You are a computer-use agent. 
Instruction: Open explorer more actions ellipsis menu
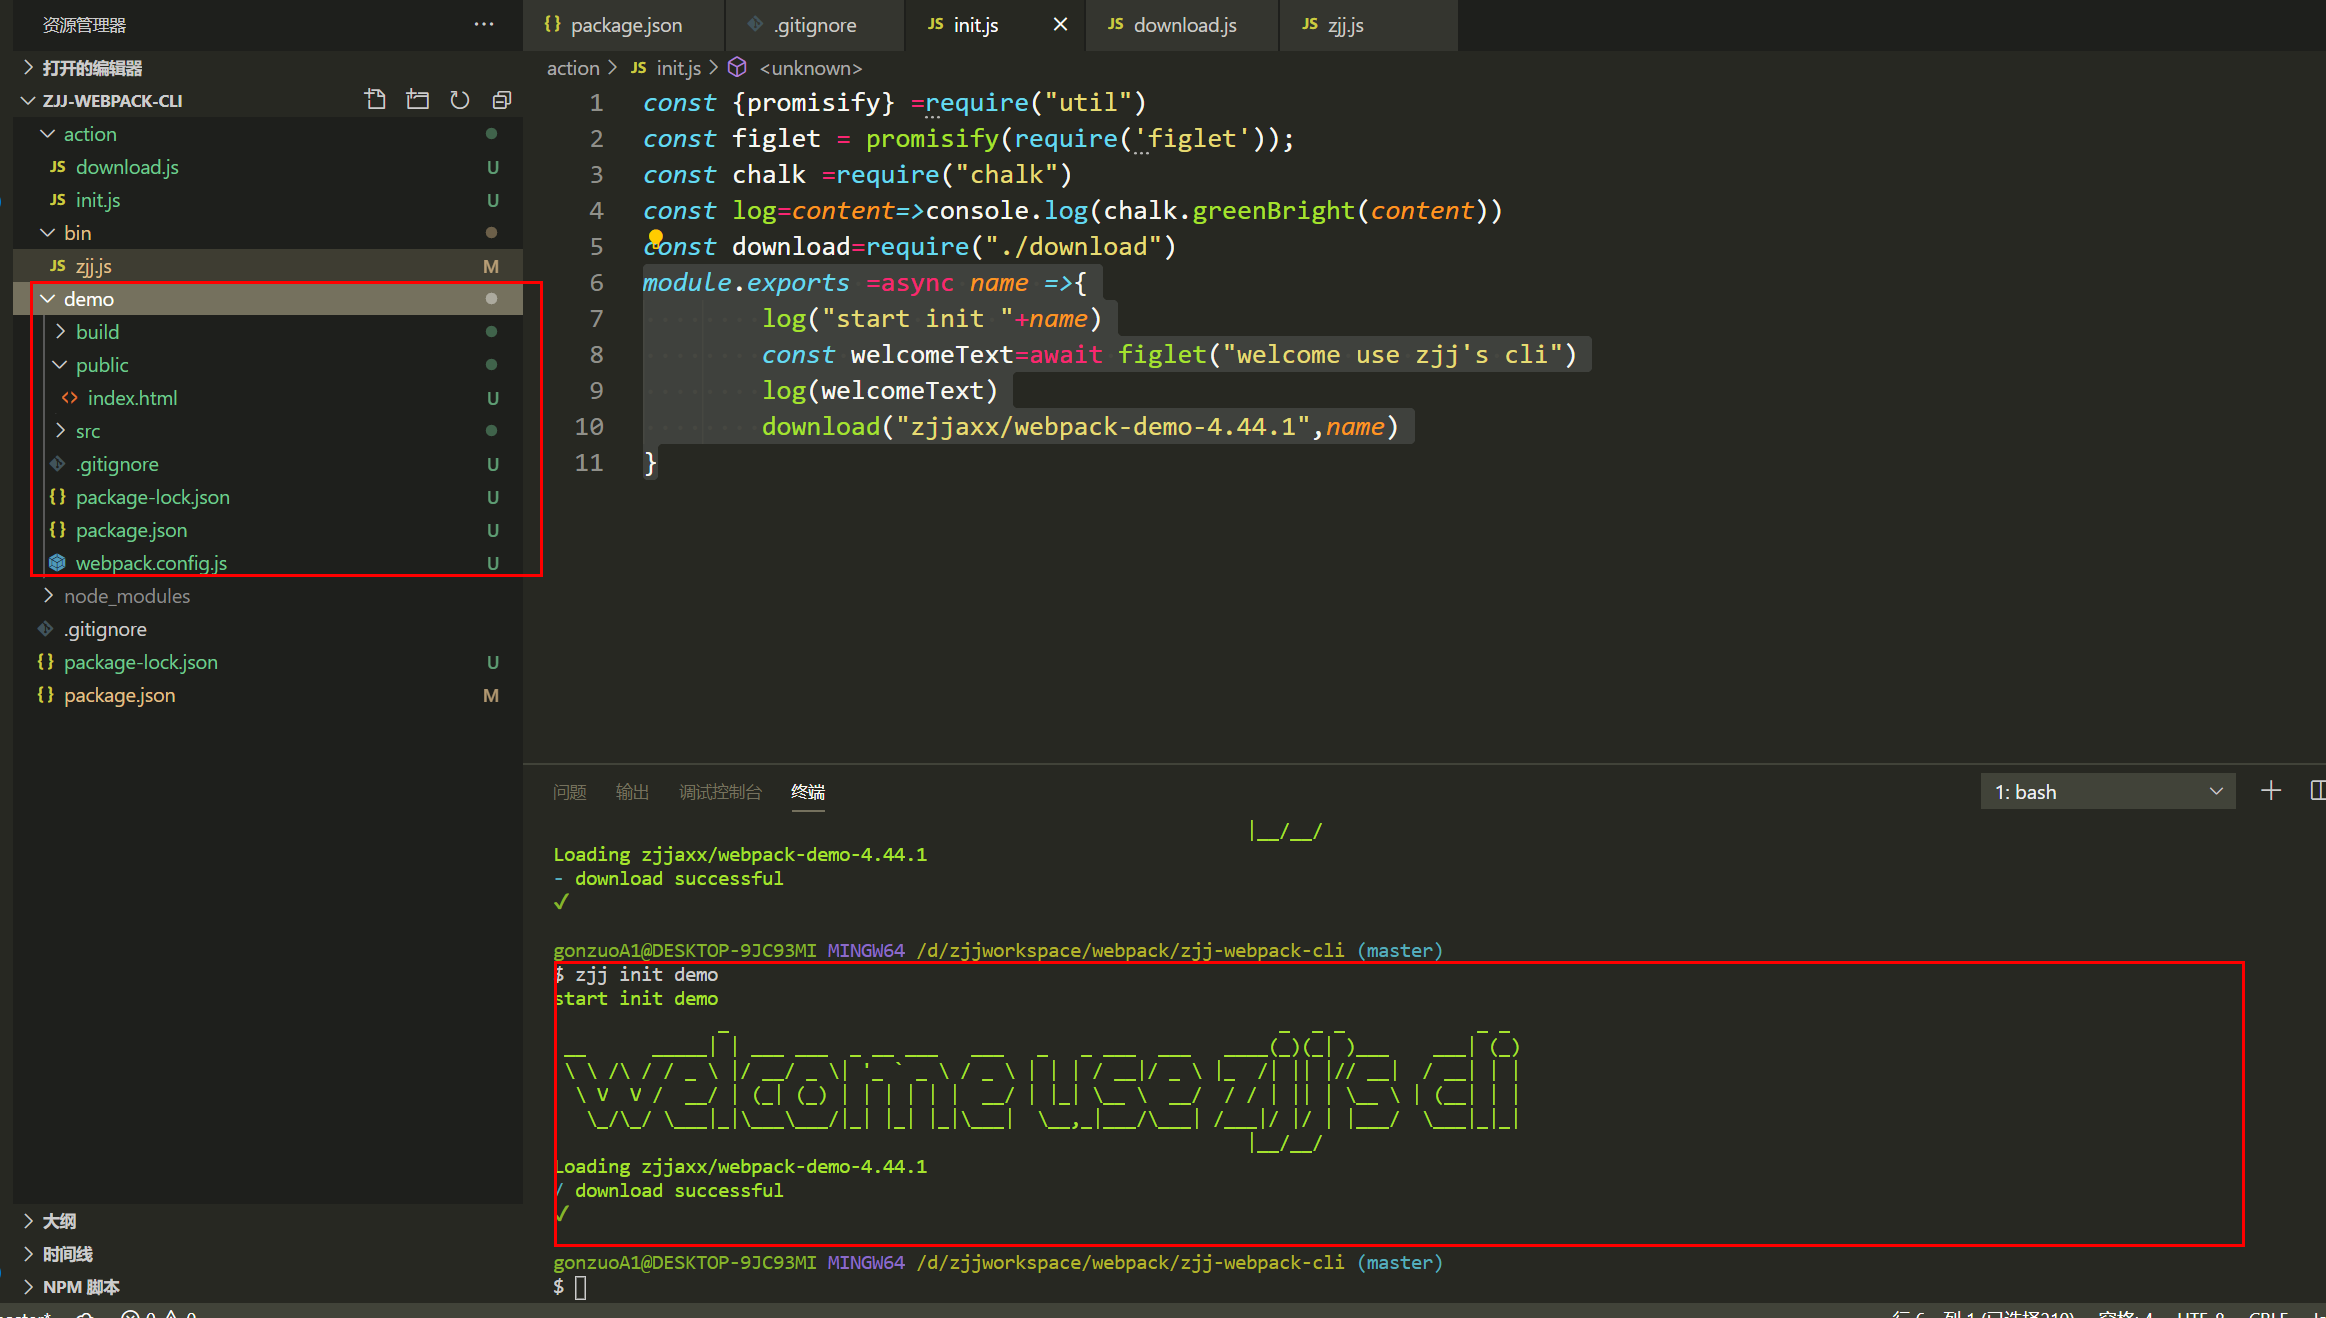pyautogui.click(x=484, y=24)
